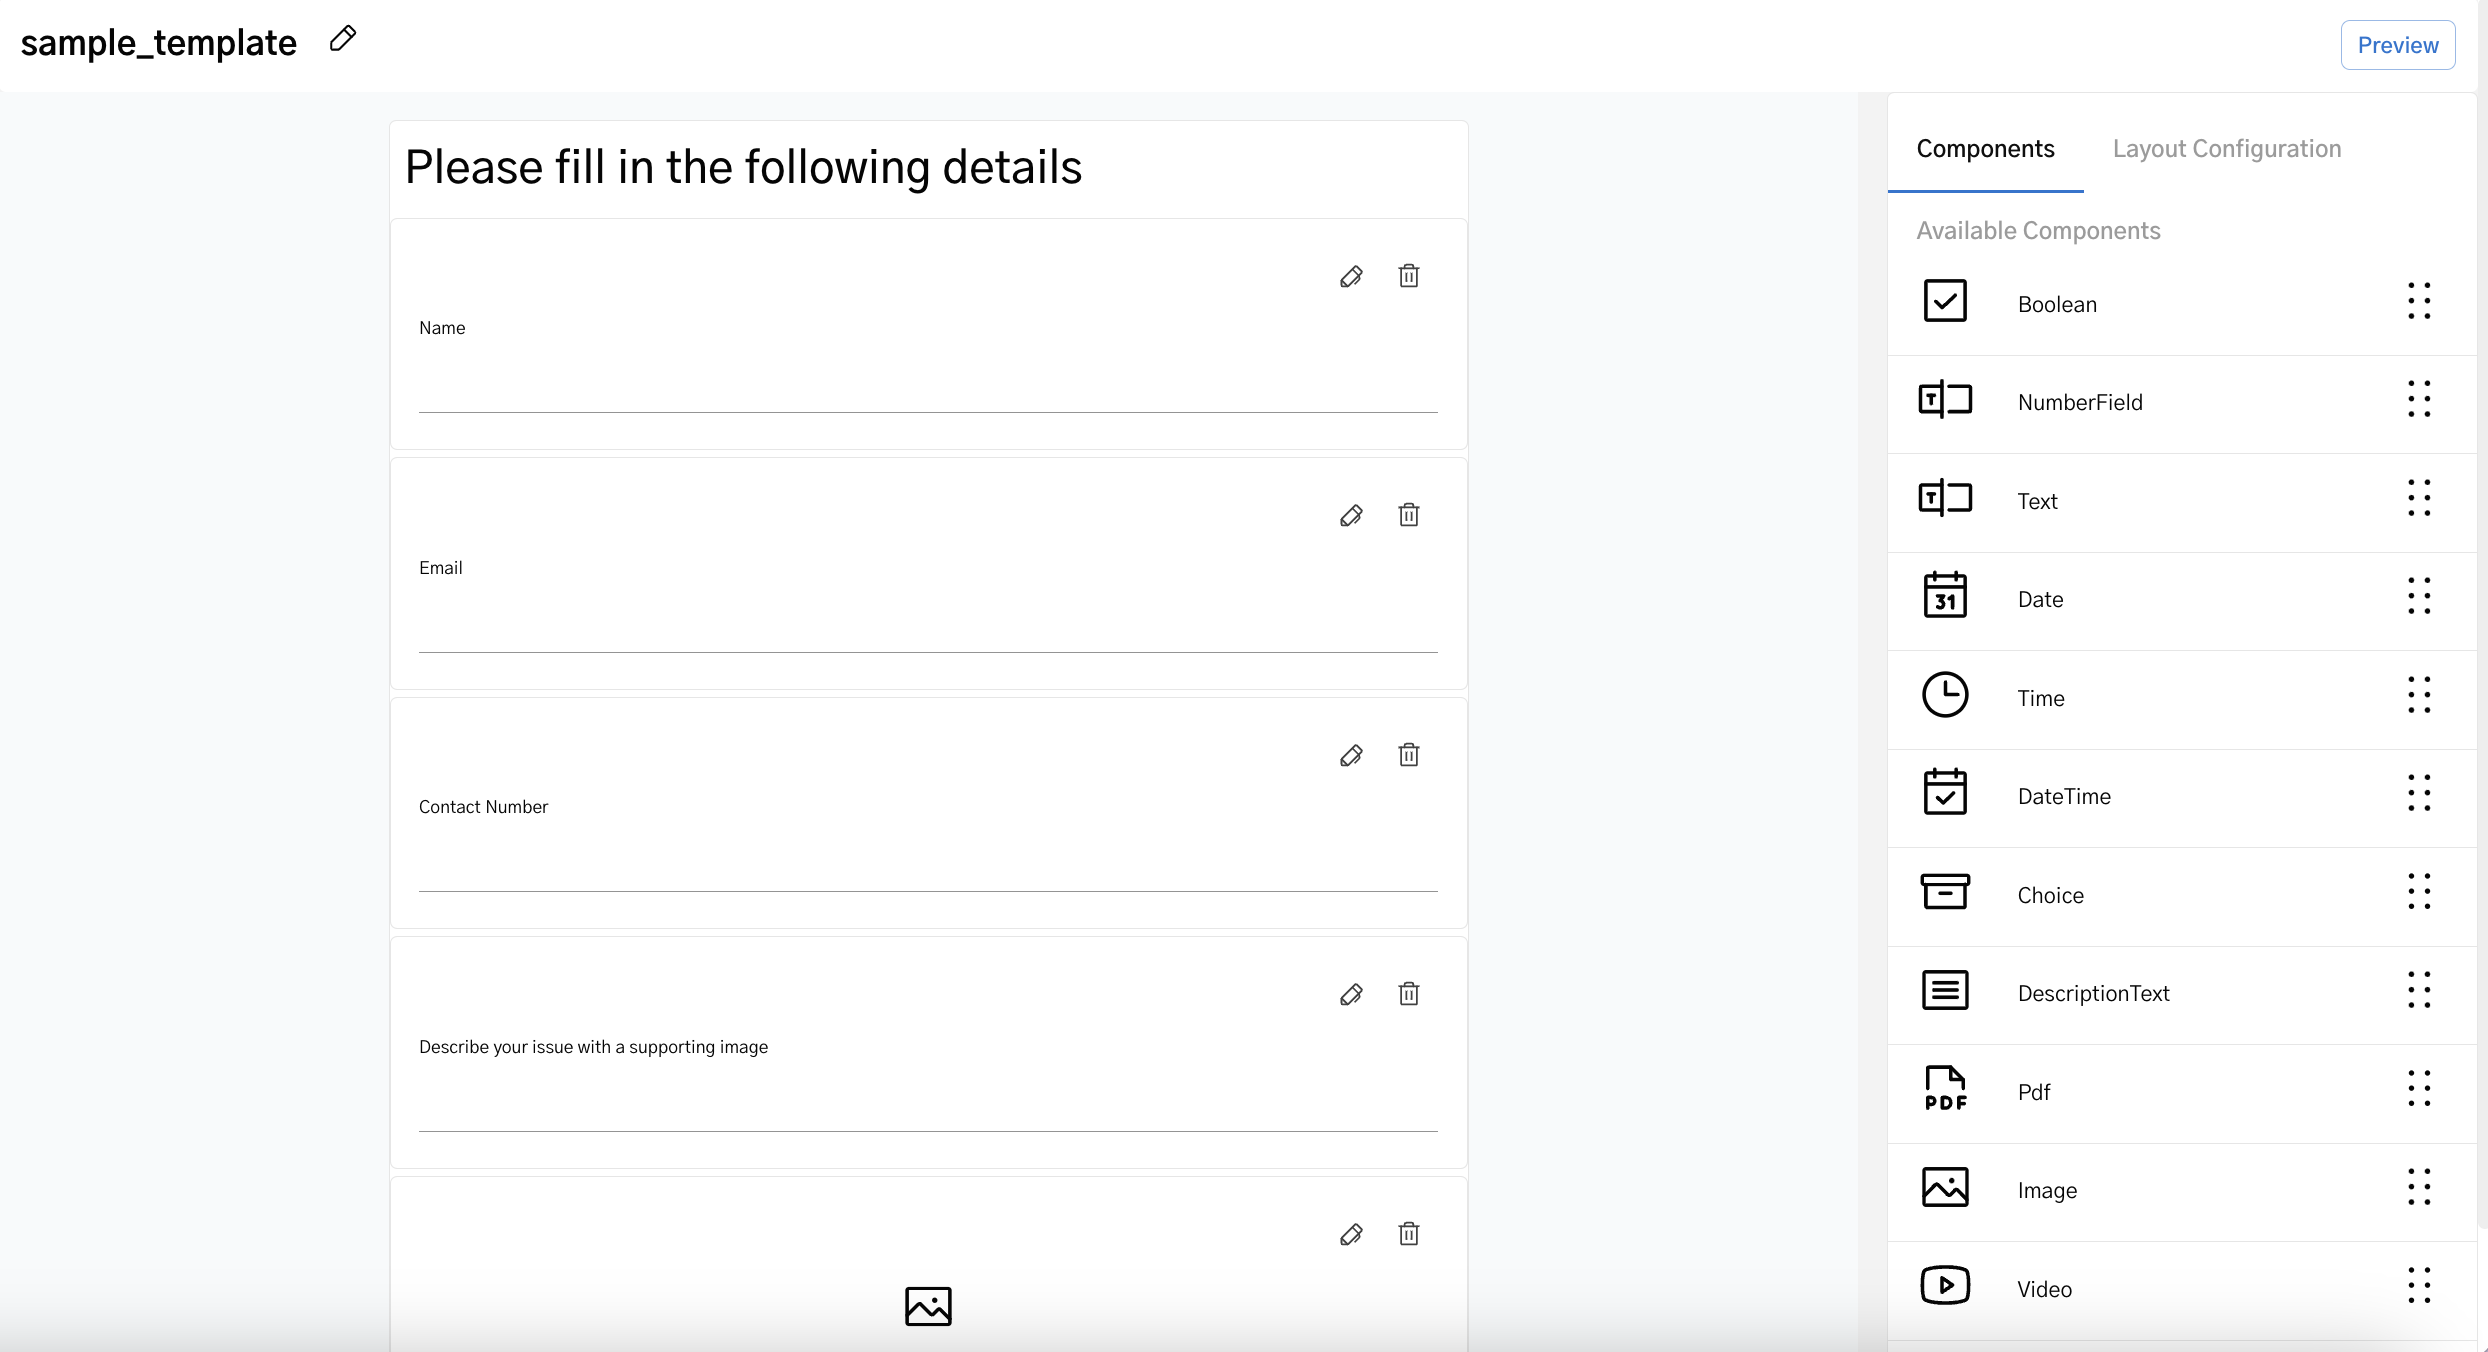Switch to the Layout Configuration tab
The image size is (2488, 1352).
tap(2227, 148)
